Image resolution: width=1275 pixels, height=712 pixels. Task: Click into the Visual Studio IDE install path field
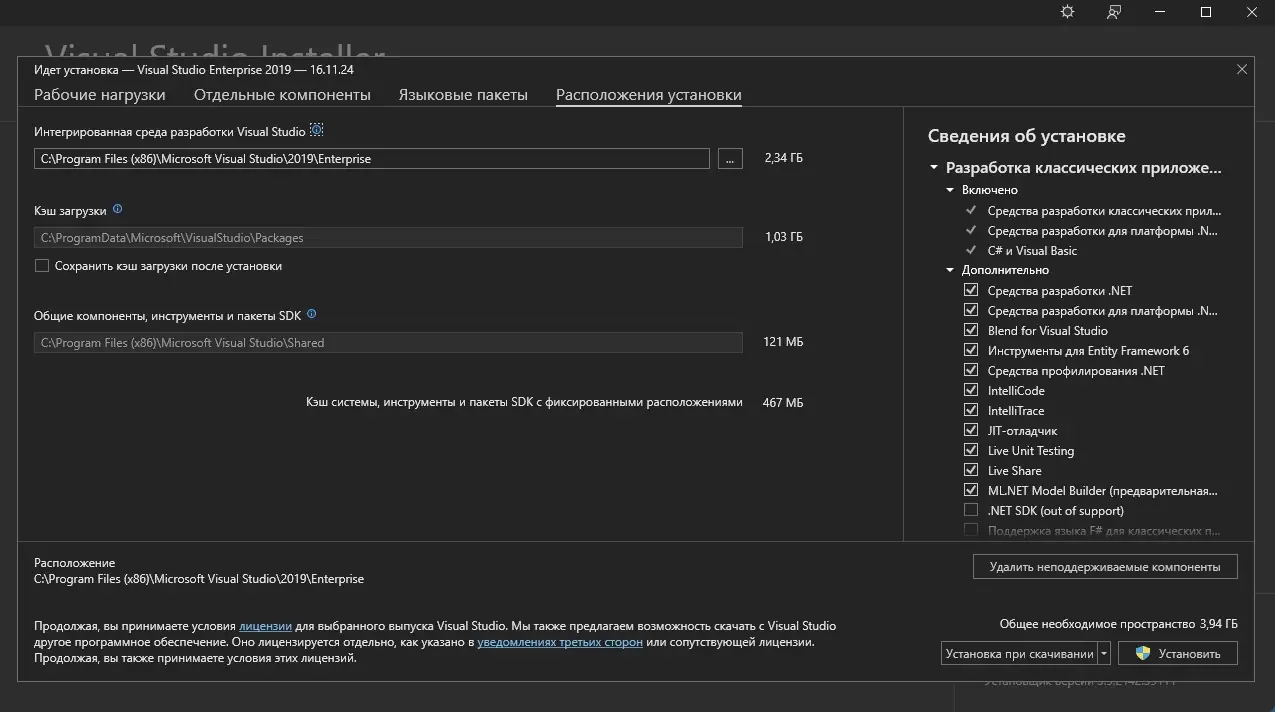(370, 158)
